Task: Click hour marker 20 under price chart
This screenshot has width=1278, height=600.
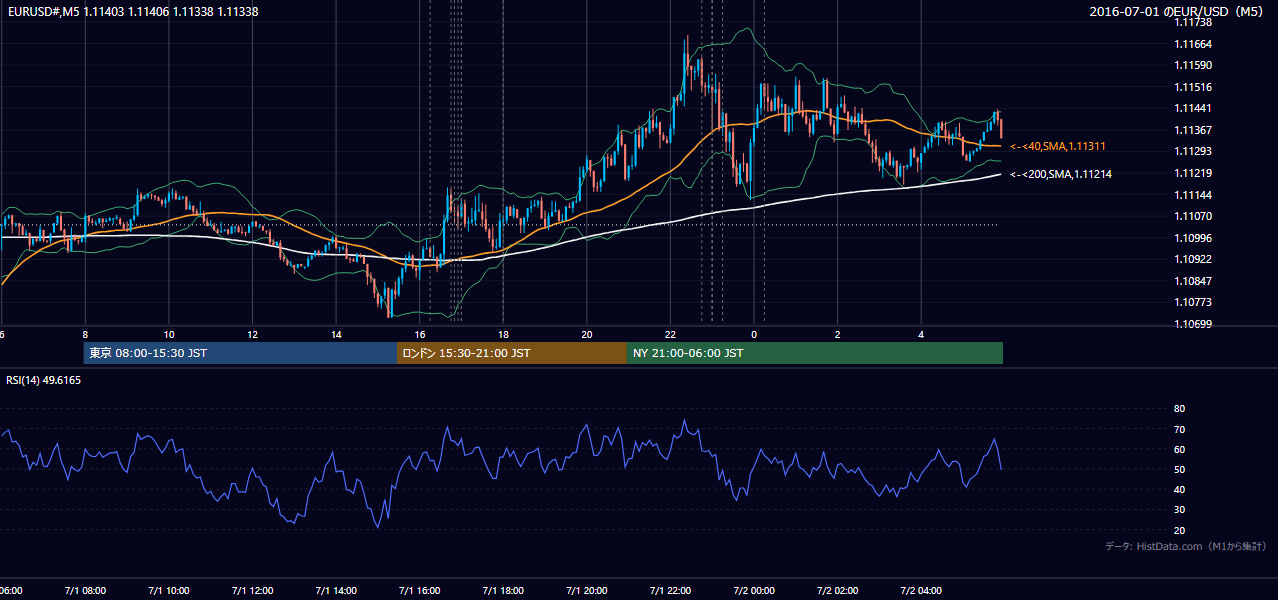Action: (587, 335)
